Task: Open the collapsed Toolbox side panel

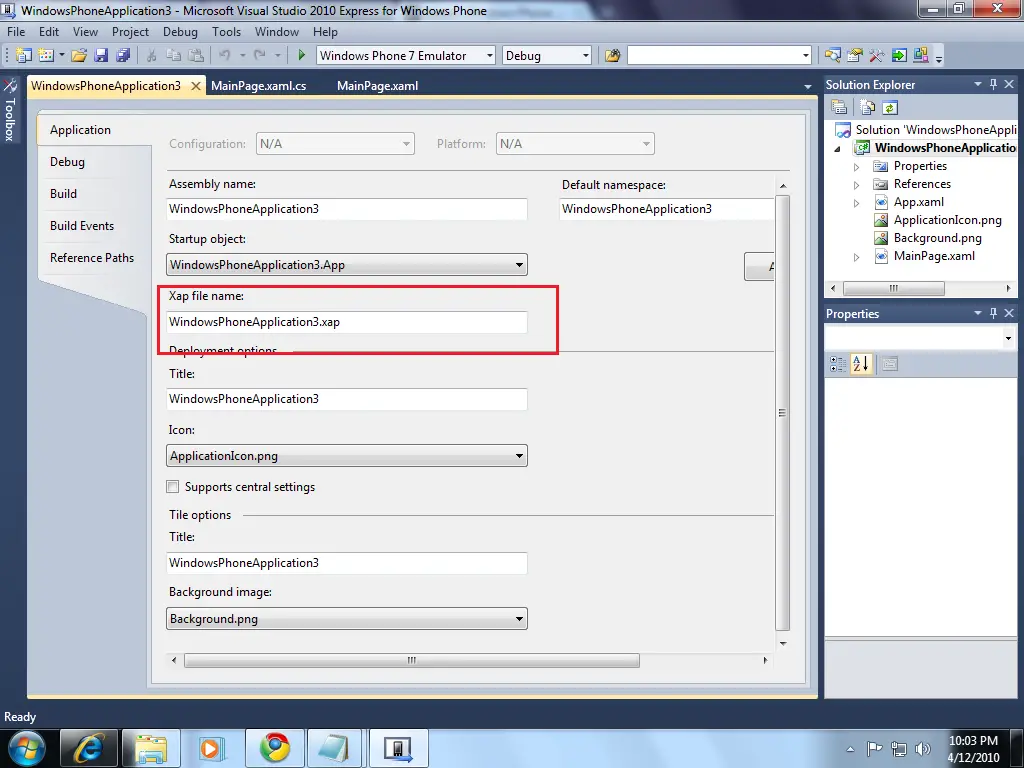Action: [10, 111]
